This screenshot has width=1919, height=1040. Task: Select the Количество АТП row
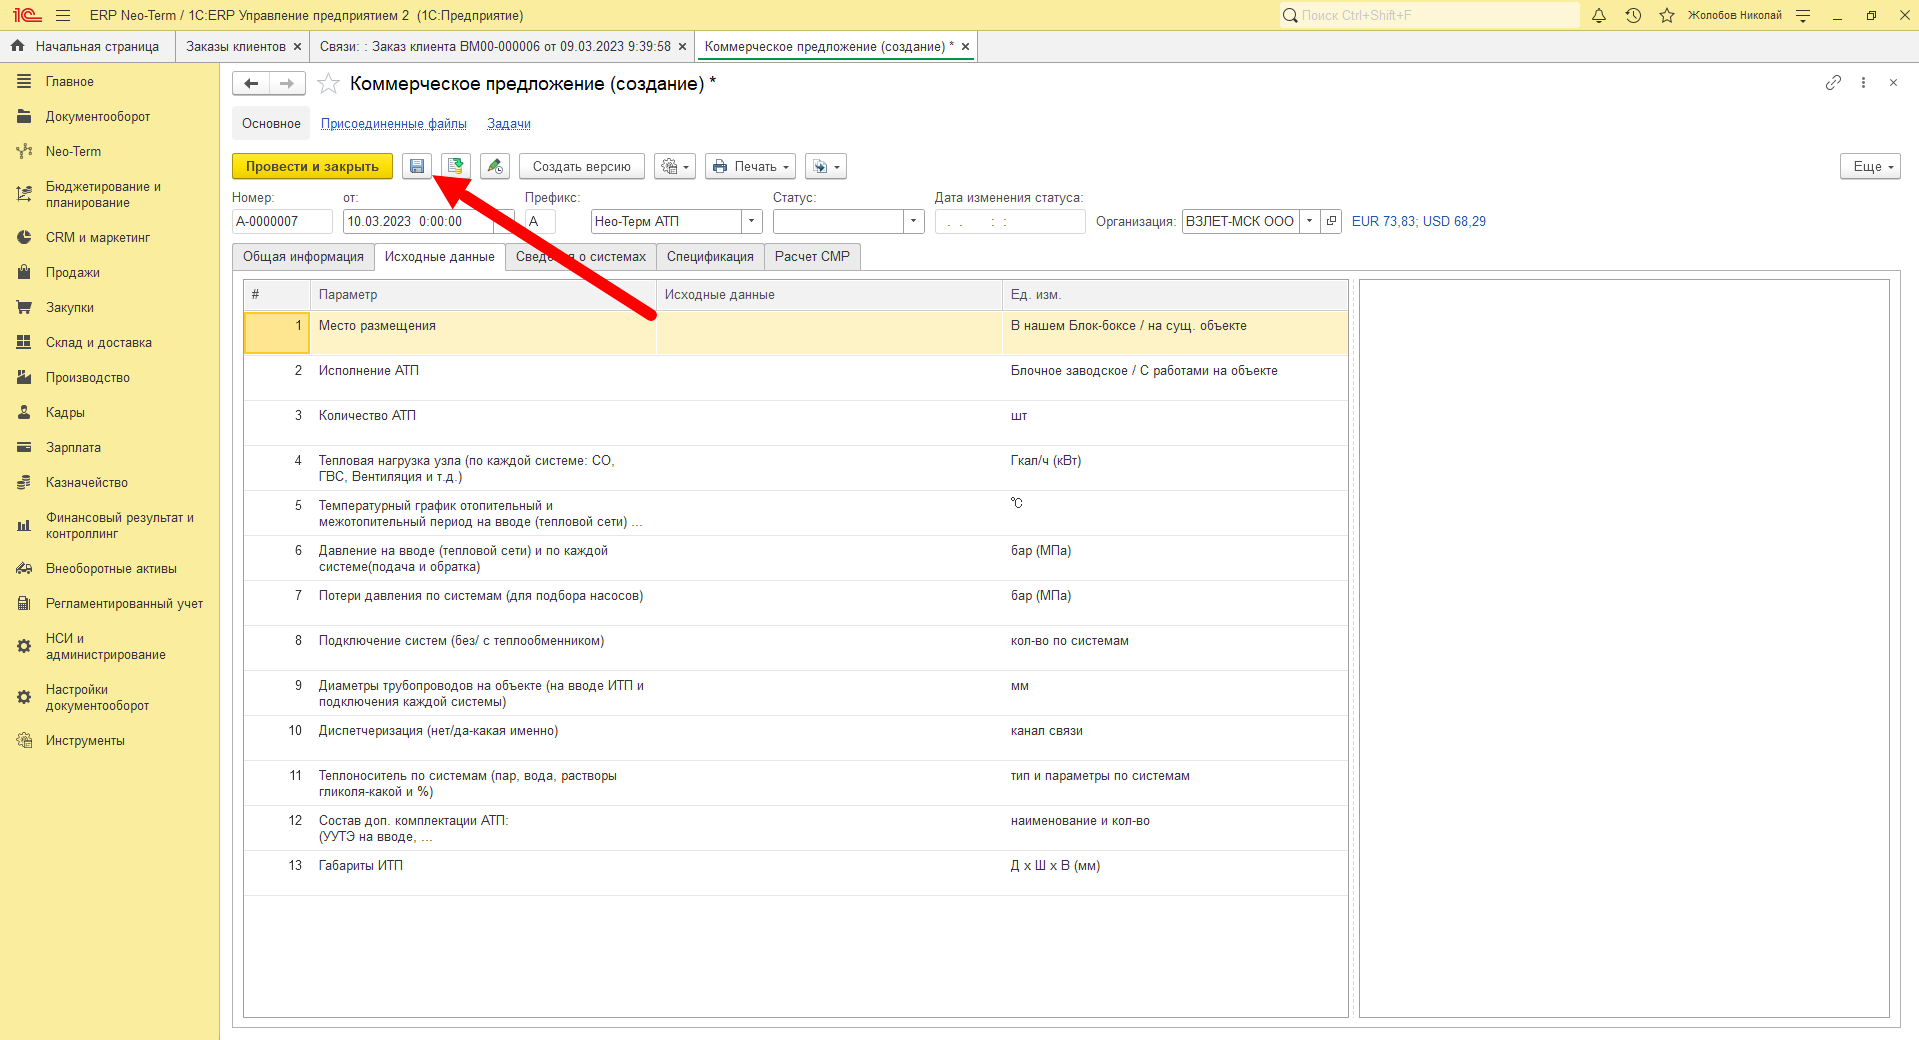(x=796, y=423)
